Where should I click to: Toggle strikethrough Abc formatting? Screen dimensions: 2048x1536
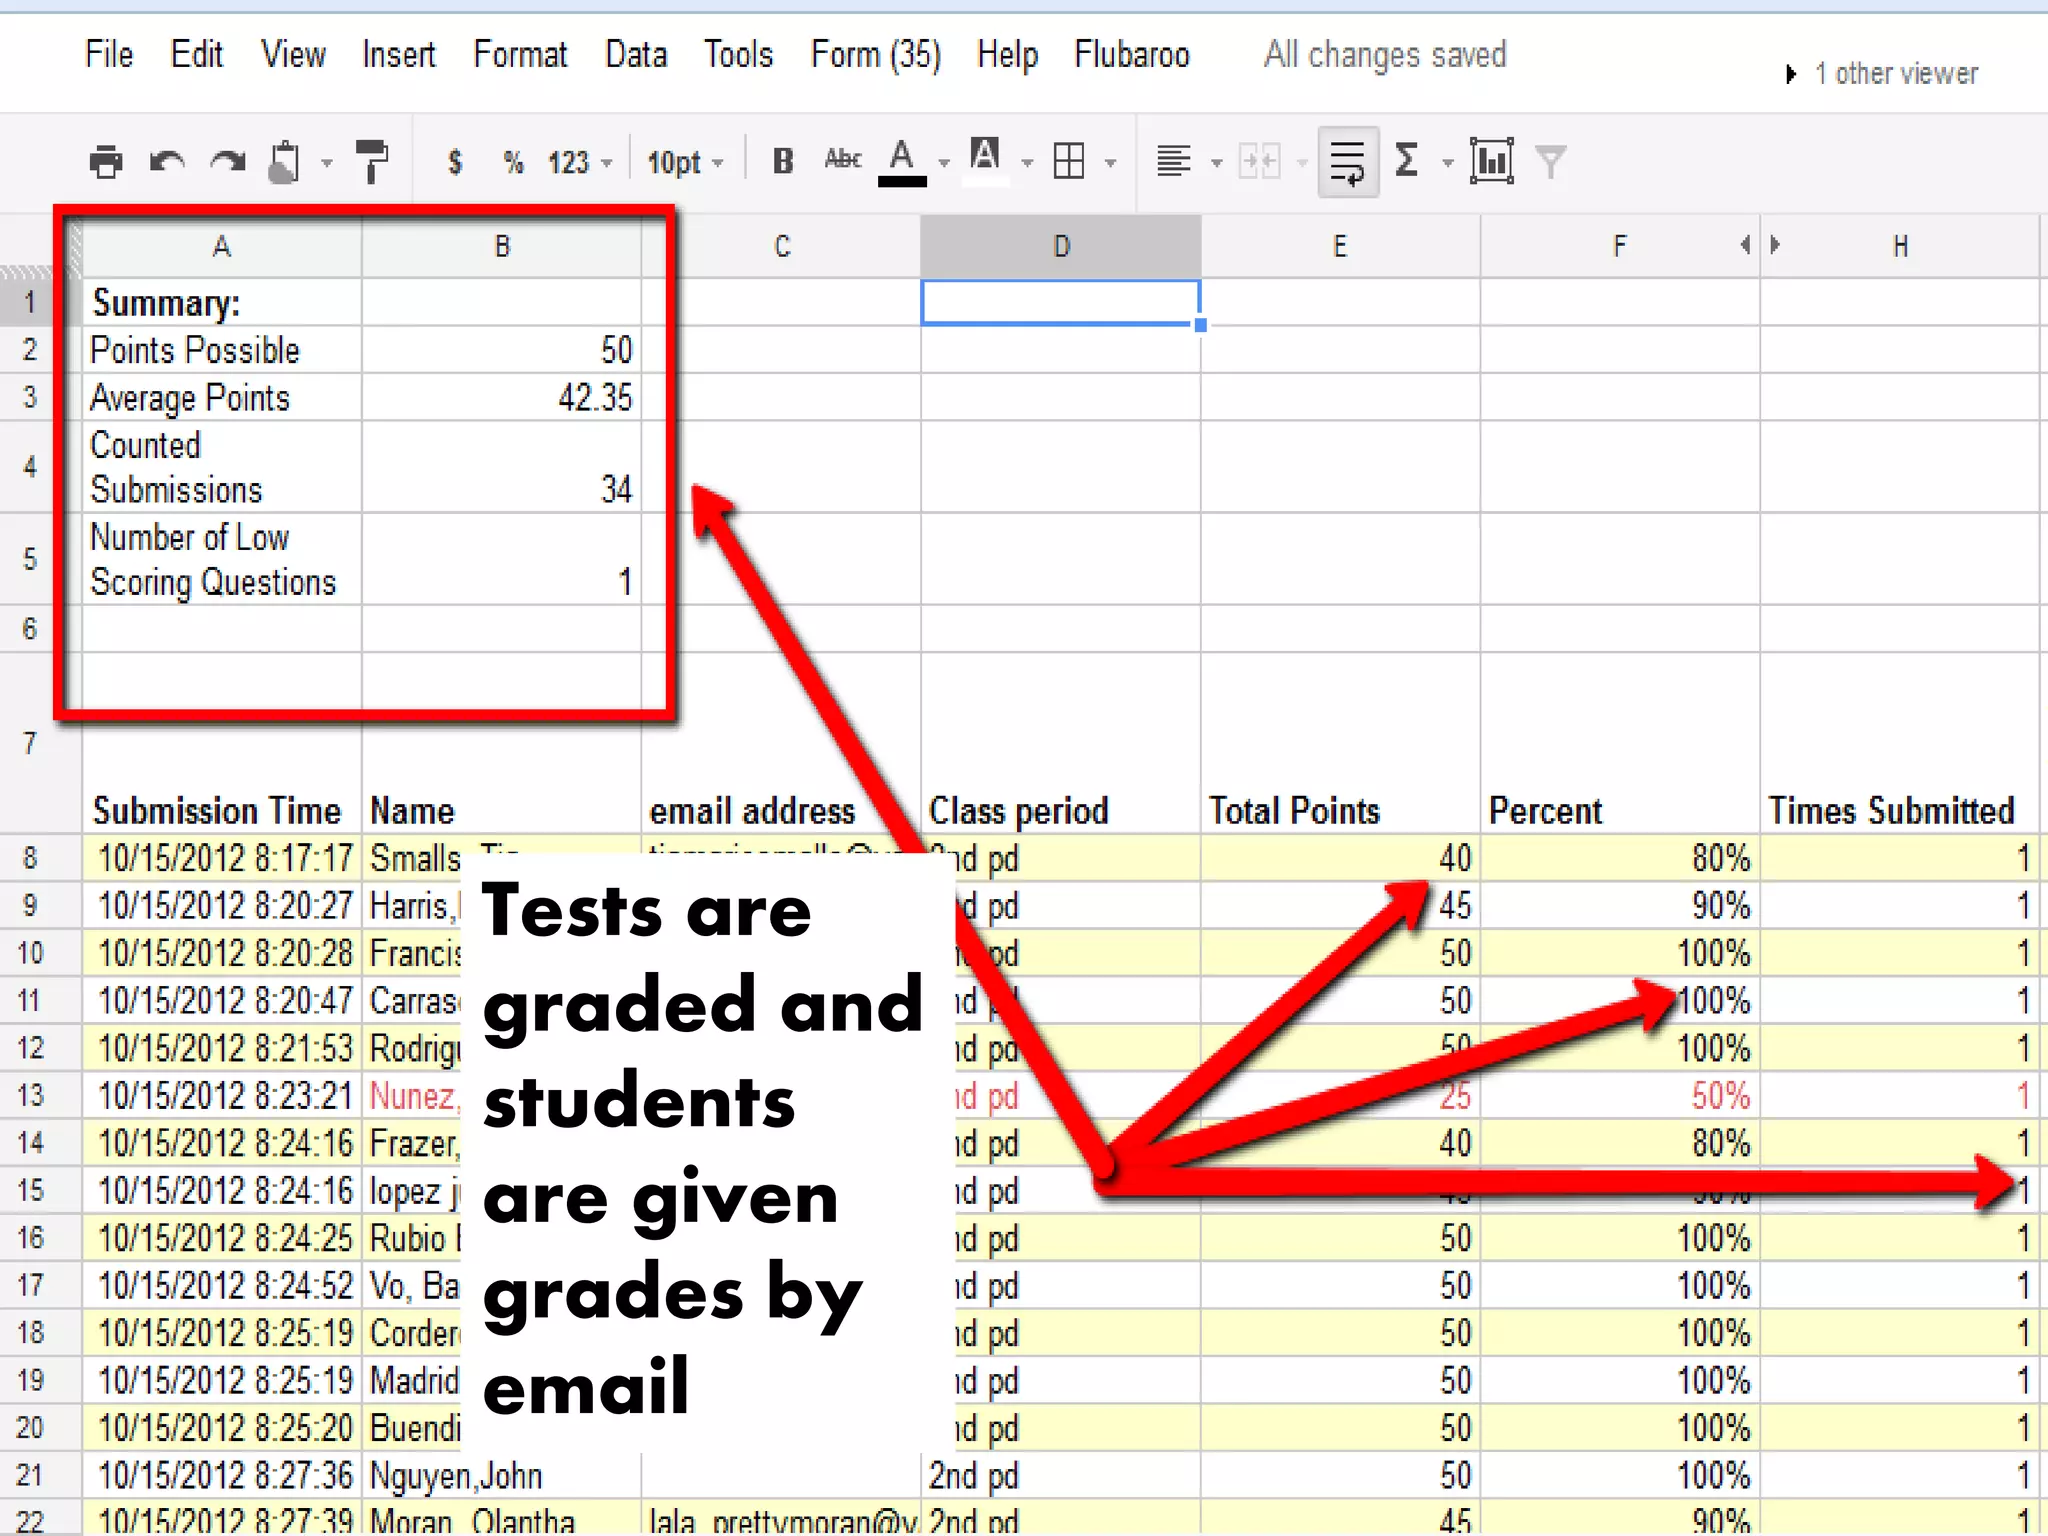coord(843,159)
